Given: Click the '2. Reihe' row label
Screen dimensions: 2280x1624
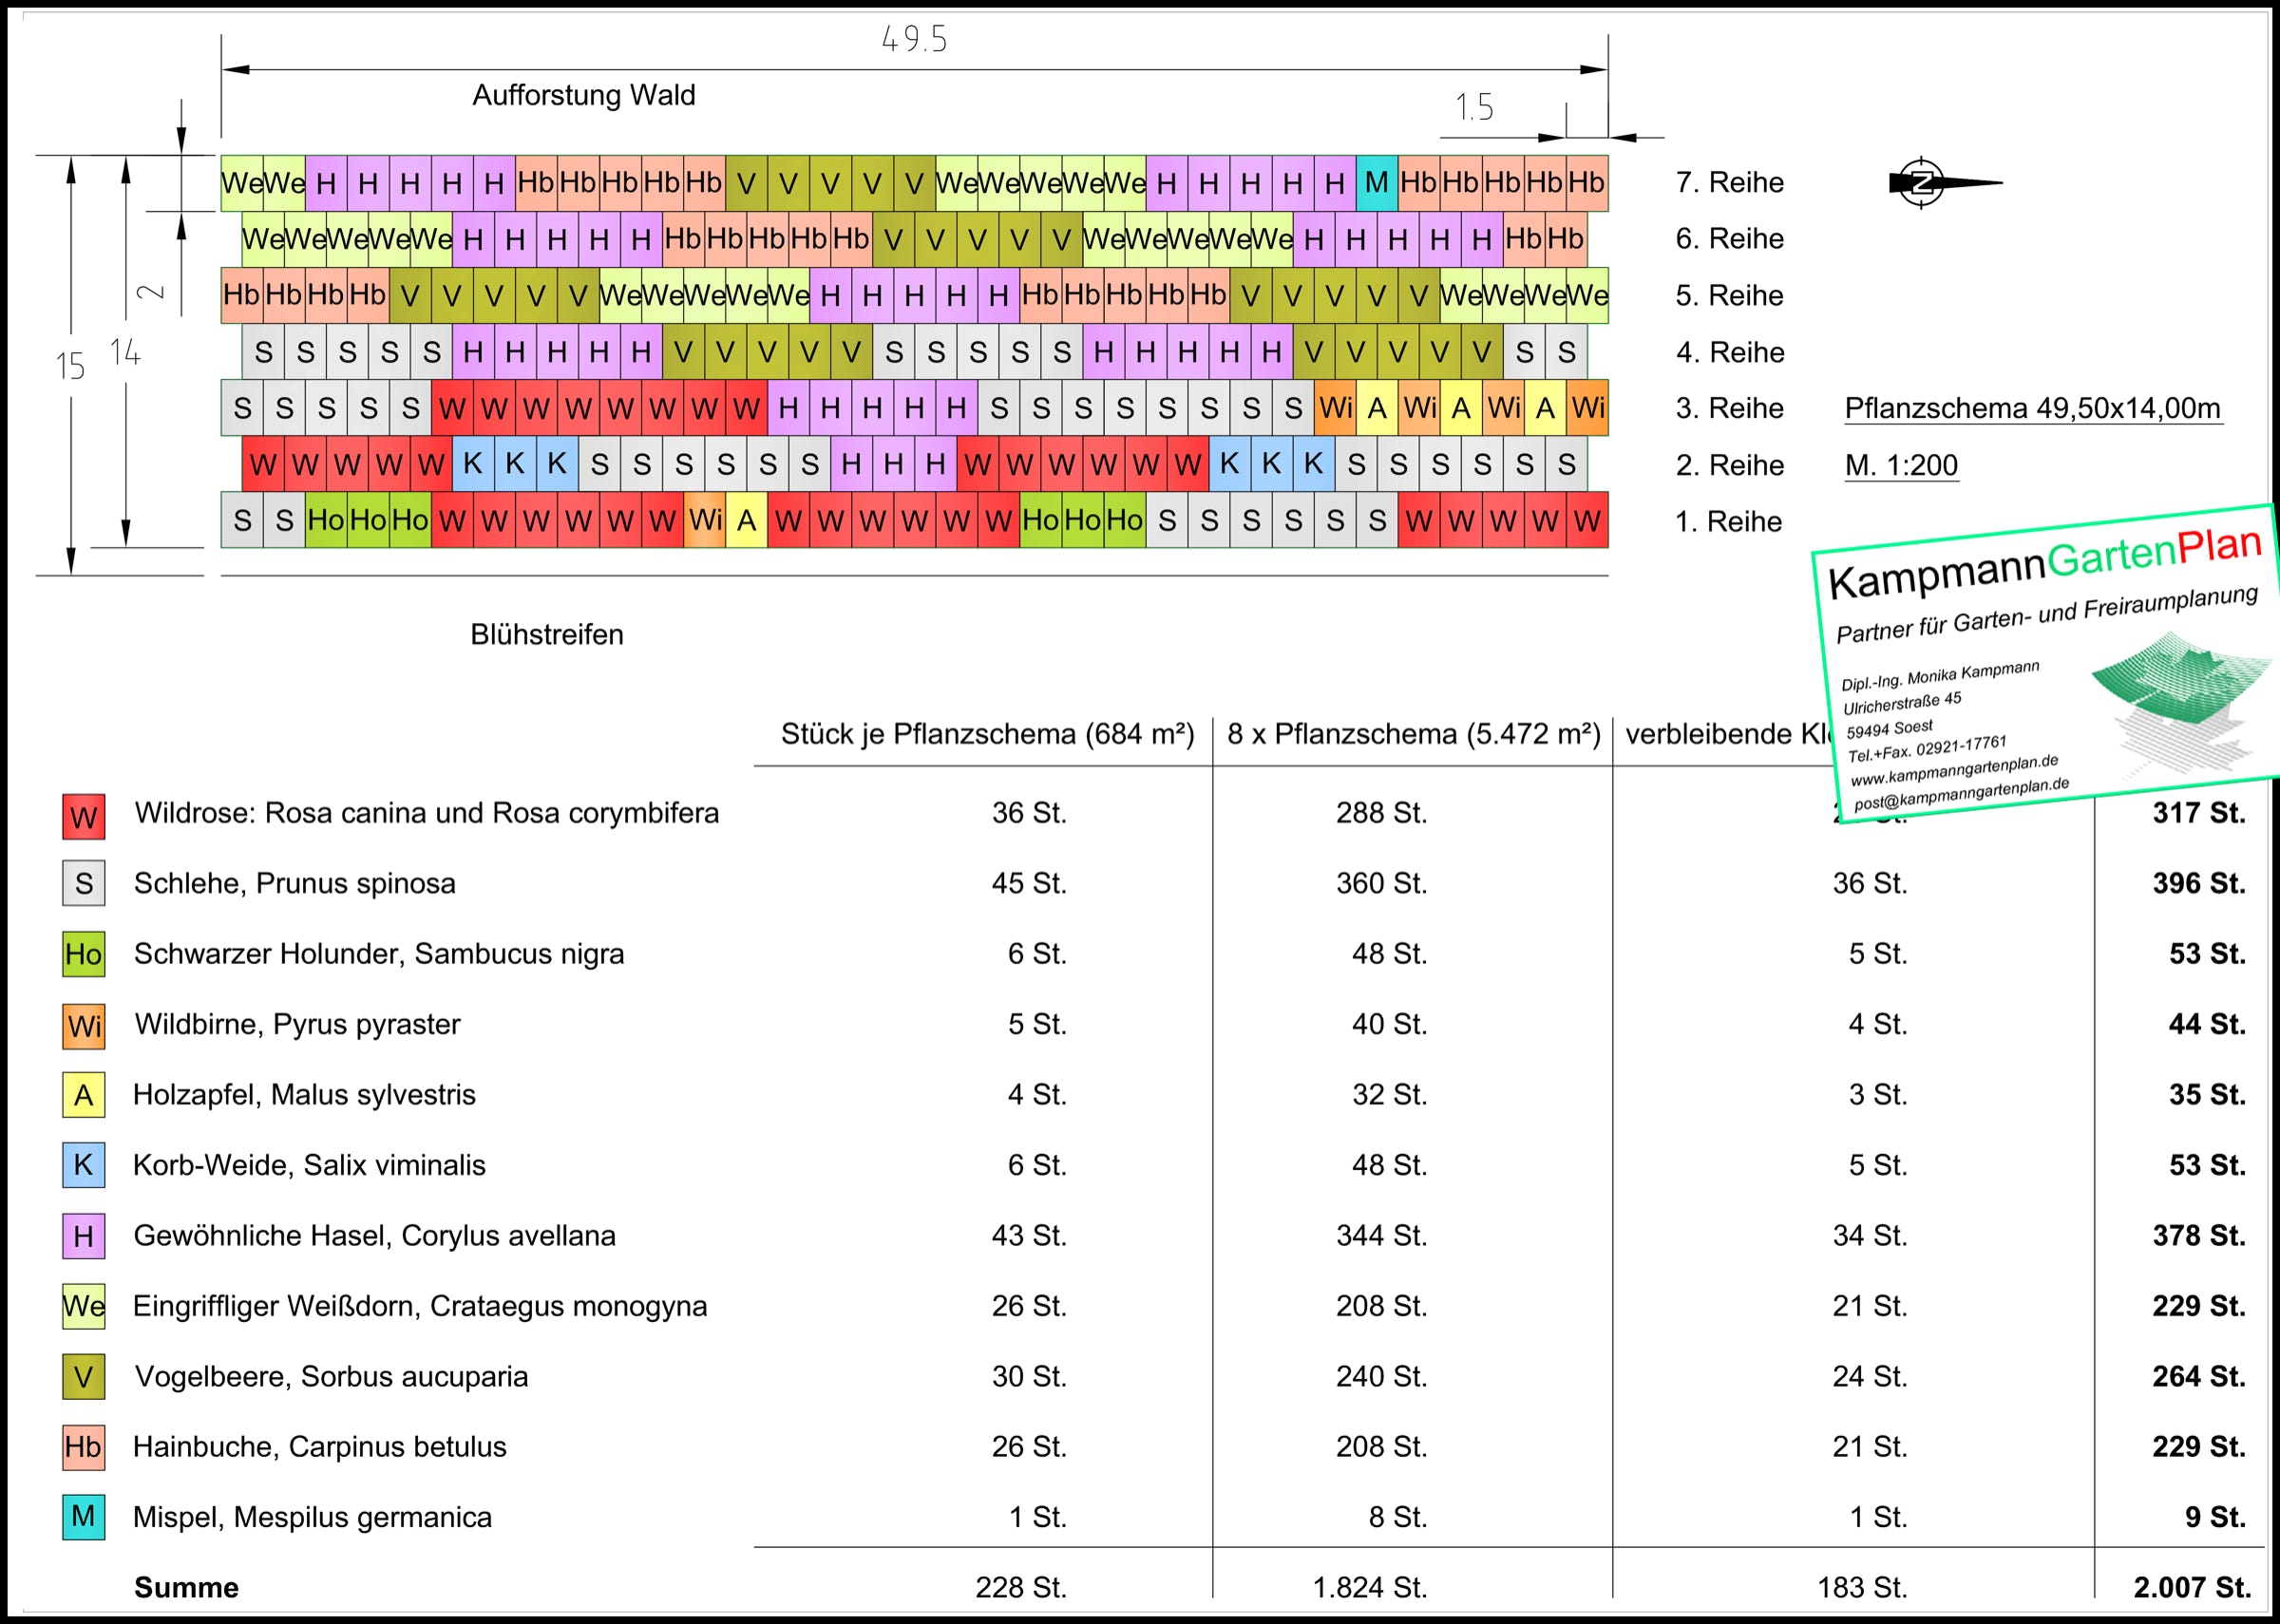Looking at the screenshot, I should click(1730, 465).
